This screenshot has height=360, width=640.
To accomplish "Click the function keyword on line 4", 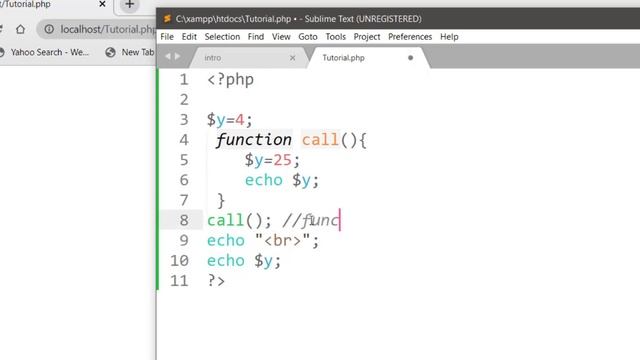I will [x=253, y=140].
